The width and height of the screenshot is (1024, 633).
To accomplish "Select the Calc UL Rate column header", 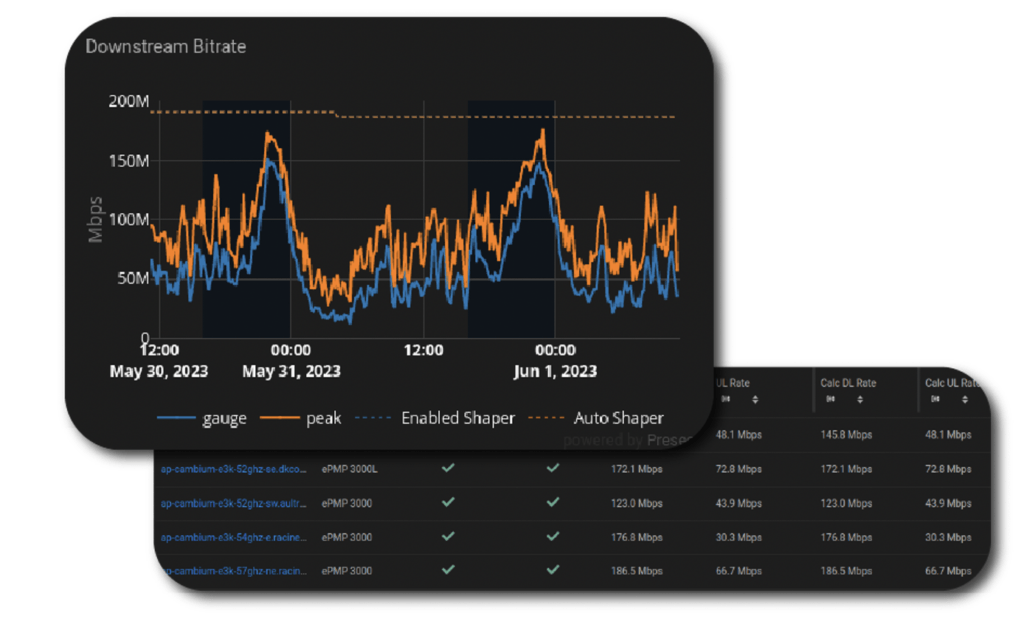I will click(x=952, y=383).
